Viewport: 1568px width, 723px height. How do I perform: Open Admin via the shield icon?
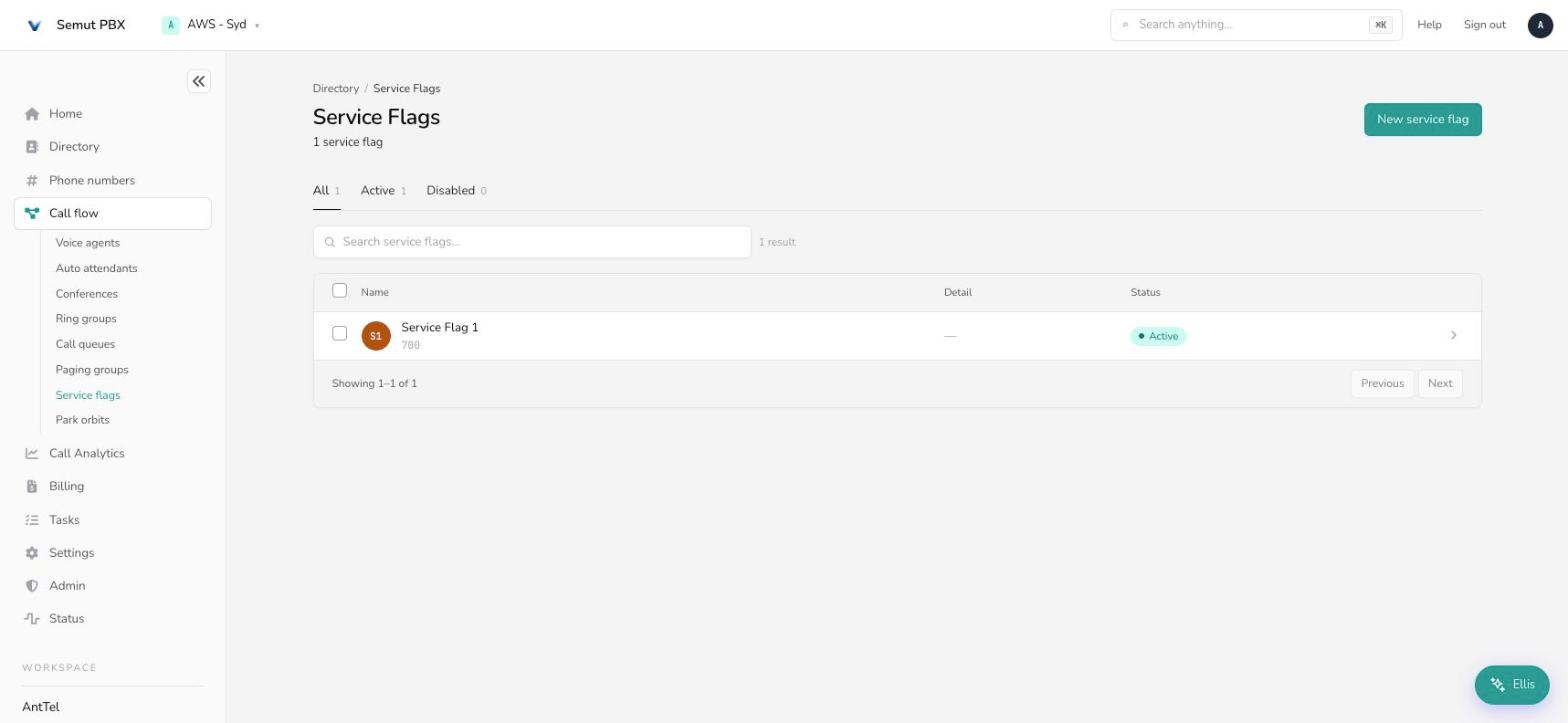pyautogui.click(x=32, y=586)
